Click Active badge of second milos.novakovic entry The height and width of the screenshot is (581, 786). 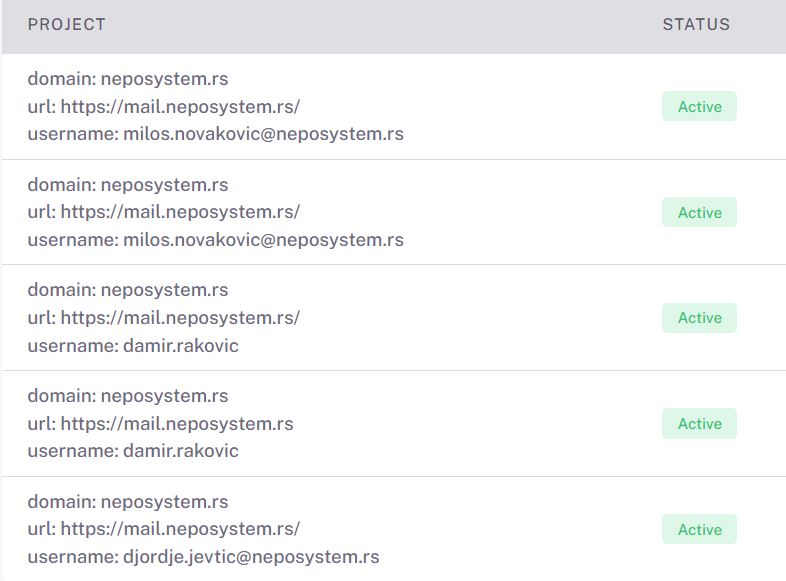pyautogui.click(x=699, y=212)
